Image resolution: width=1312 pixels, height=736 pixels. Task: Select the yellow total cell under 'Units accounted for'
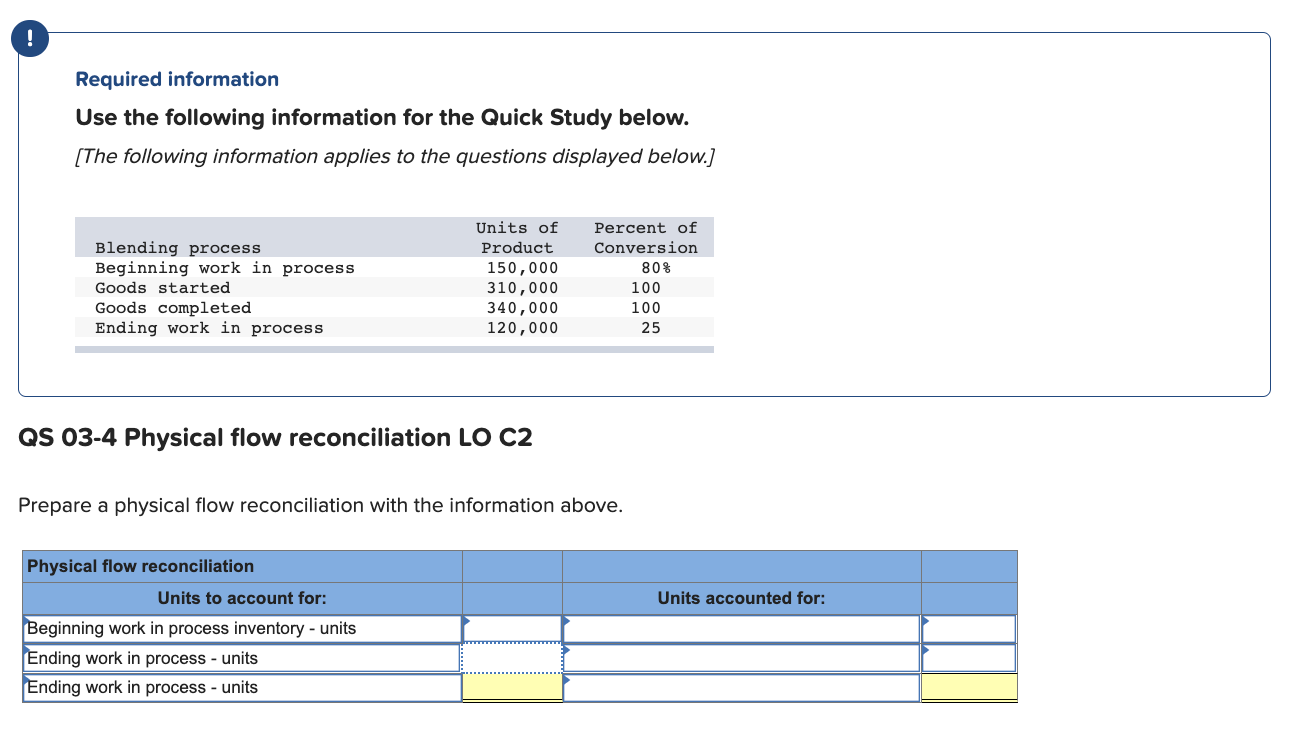coord(968,687)
